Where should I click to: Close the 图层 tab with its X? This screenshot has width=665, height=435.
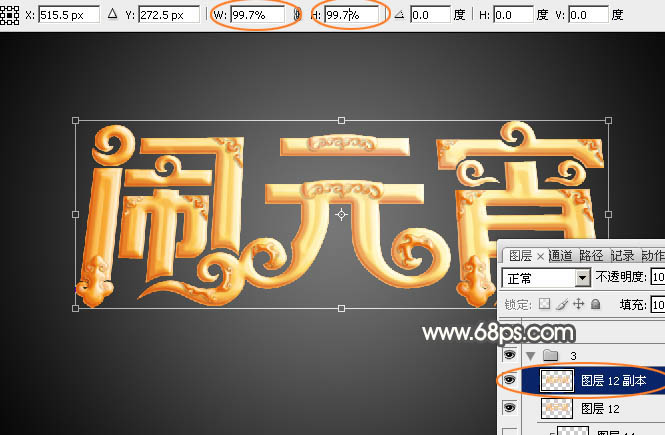[540, 256]
